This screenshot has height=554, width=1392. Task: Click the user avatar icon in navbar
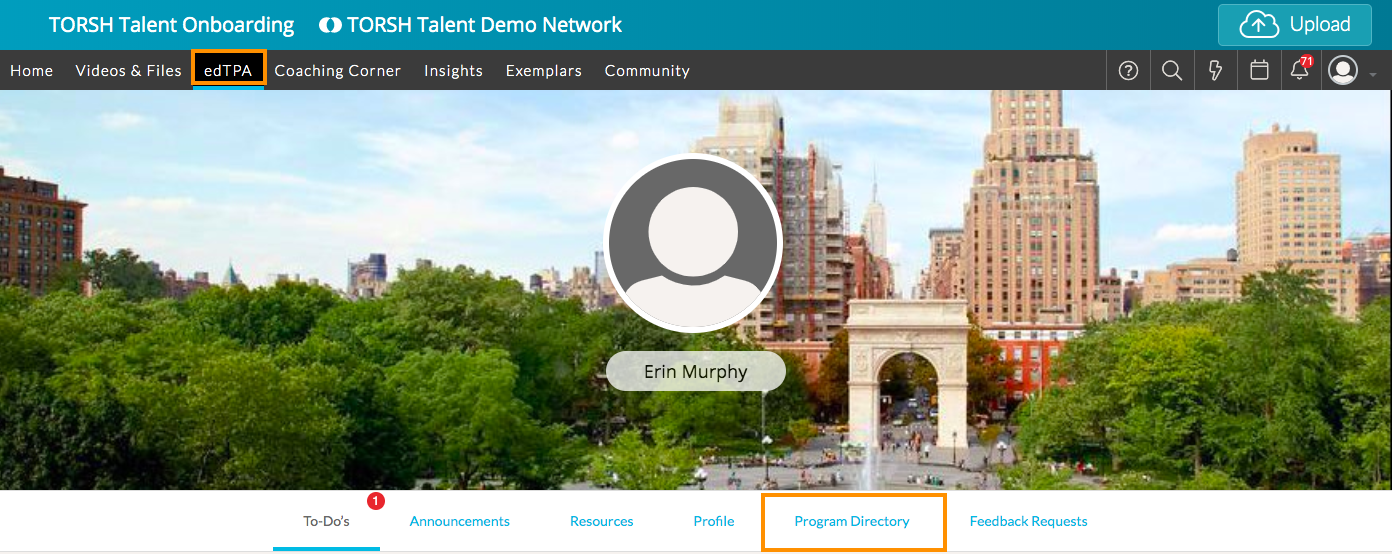(x=1343, y=70)
